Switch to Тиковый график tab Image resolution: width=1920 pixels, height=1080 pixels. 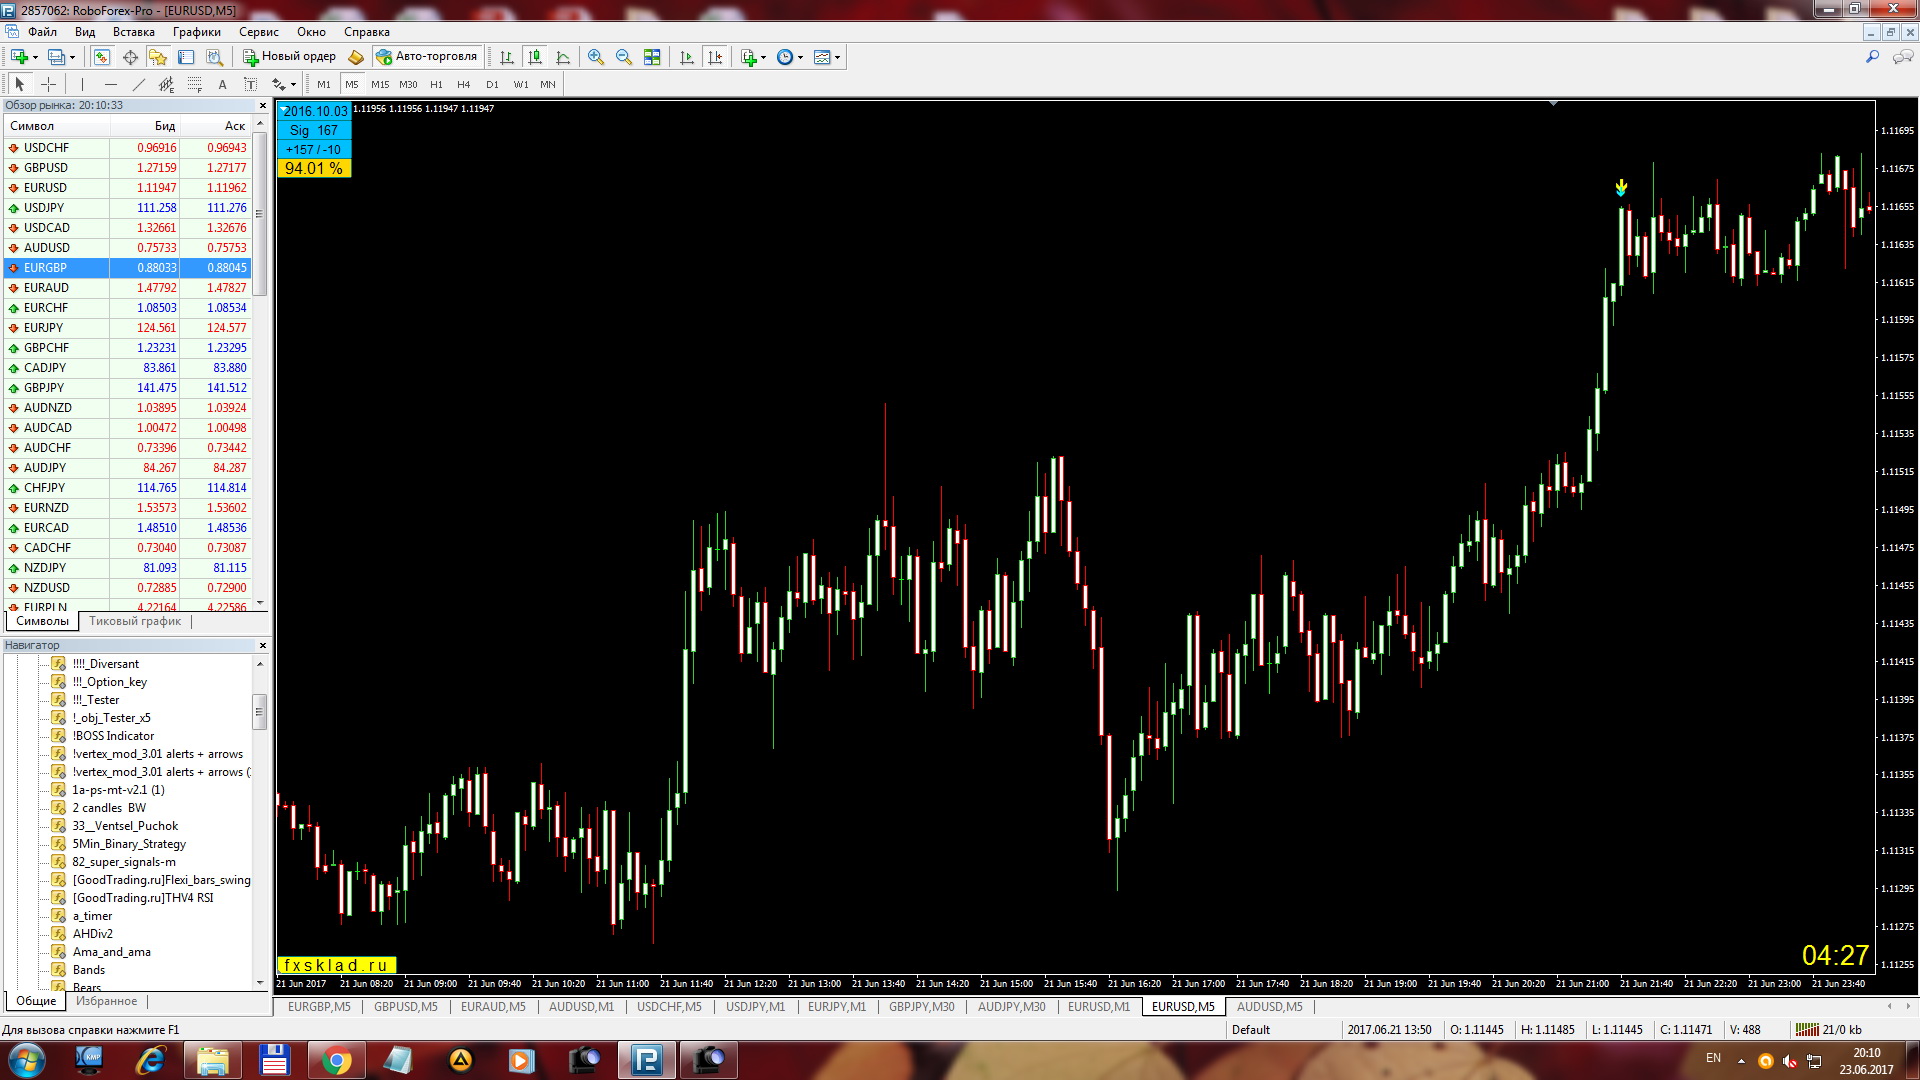click(135, 621)
